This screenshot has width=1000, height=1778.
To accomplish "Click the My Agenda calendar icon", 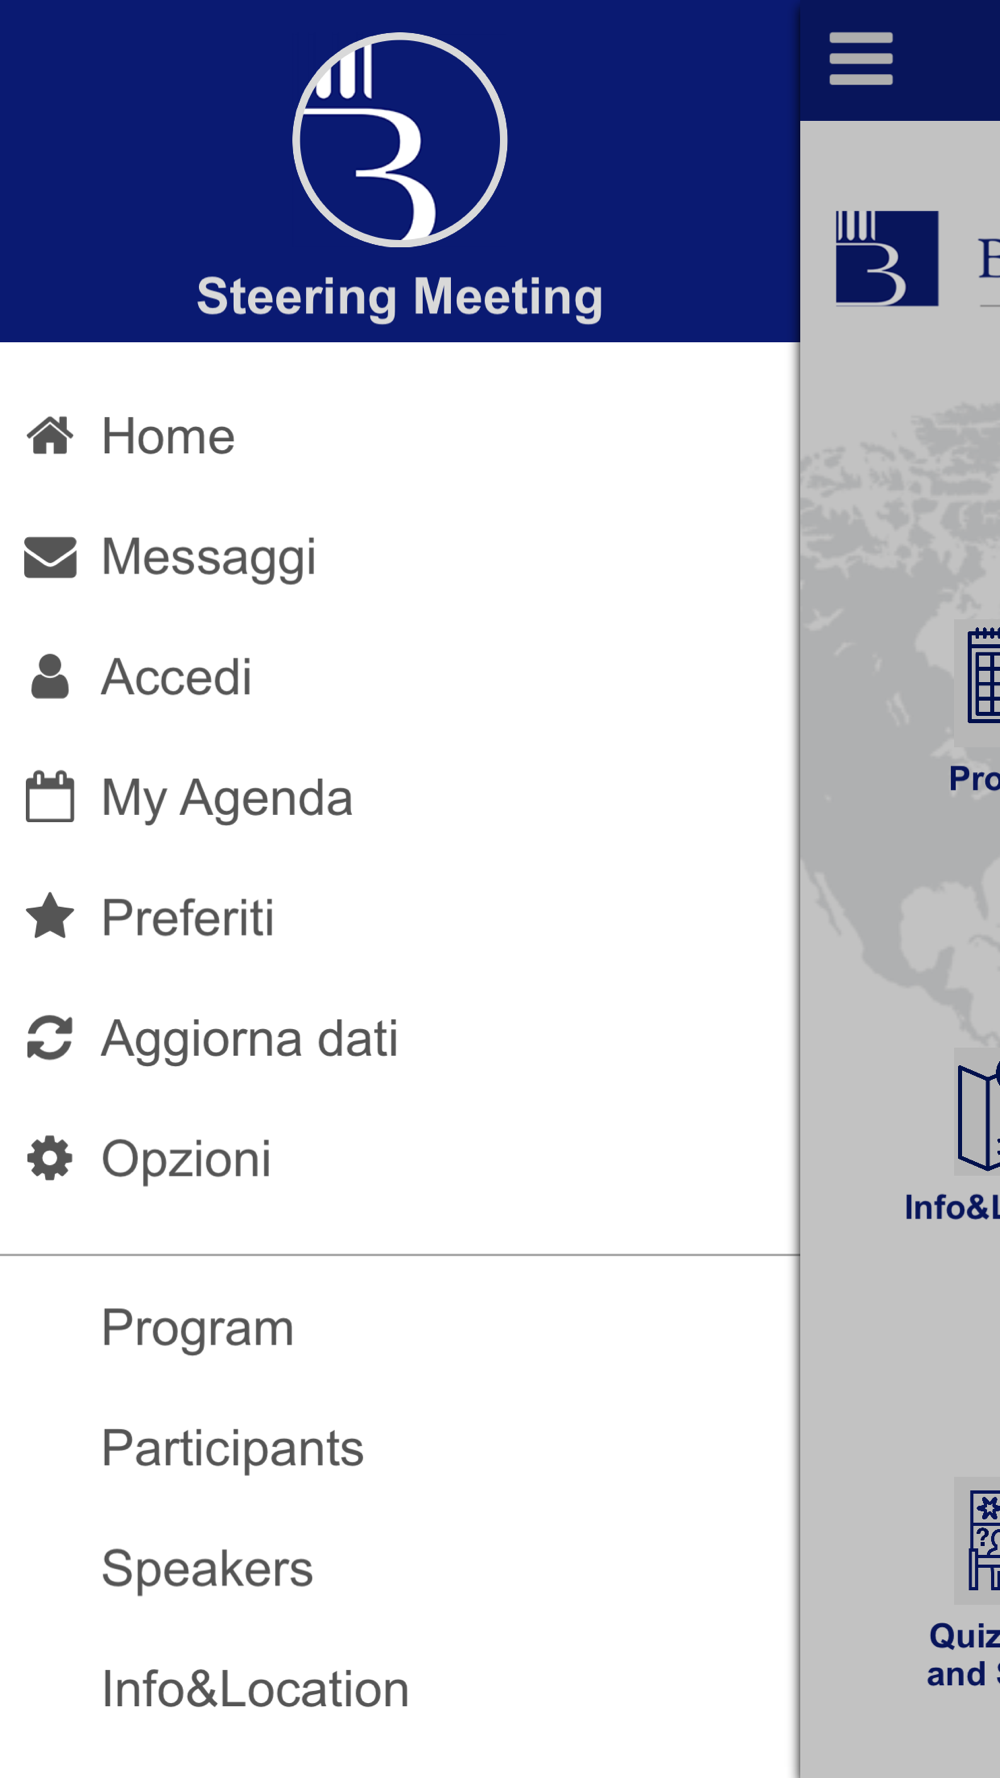I will pos(50,797).
